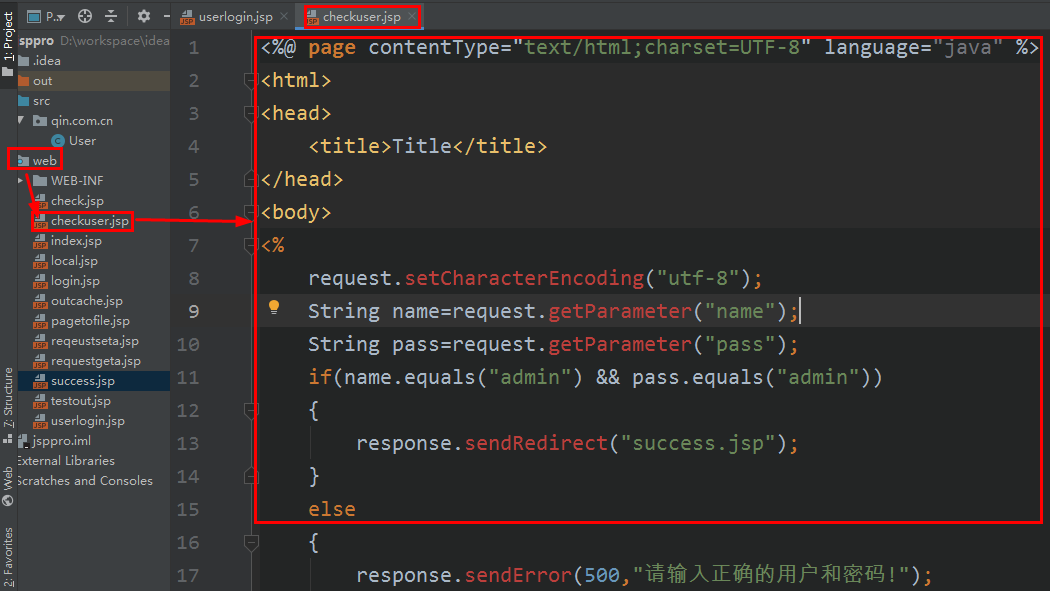Open the project settings gear
The height and width of the screenshot is (591, 1050).
(143, 16)
